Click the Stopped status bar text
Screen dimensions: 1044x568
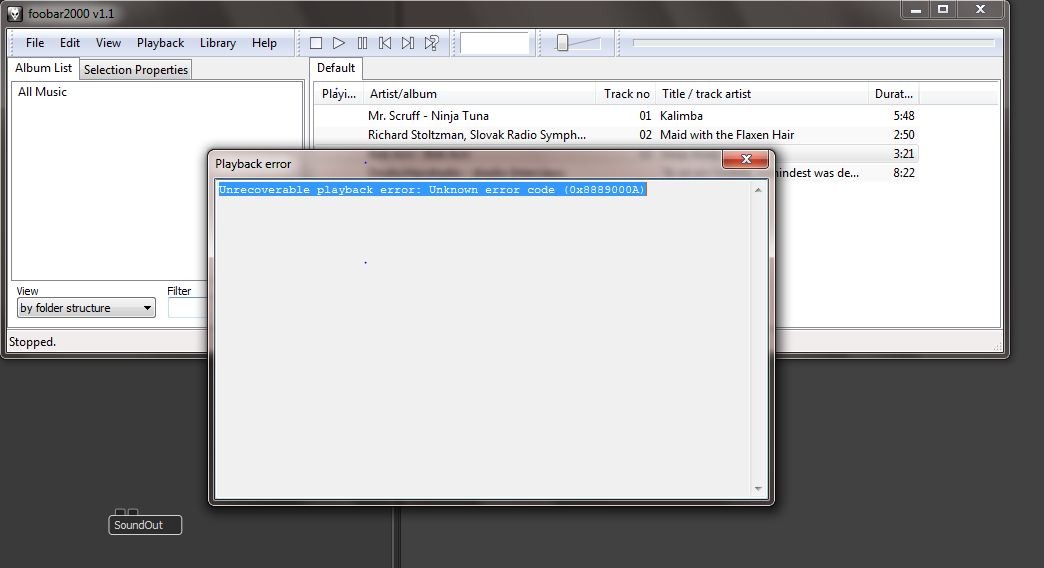click(x=32, y=342)
